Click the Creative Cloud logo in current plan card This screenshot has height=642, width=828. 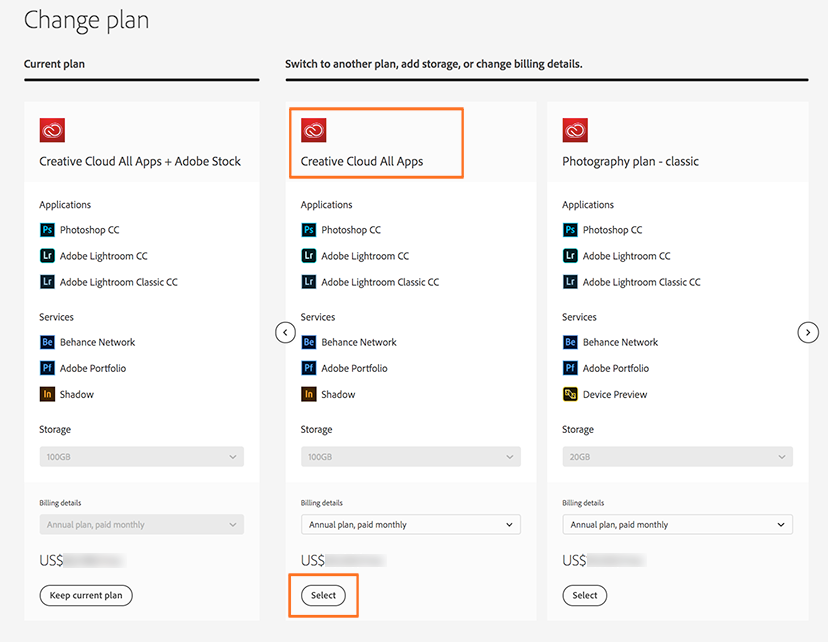pos(52,130)
